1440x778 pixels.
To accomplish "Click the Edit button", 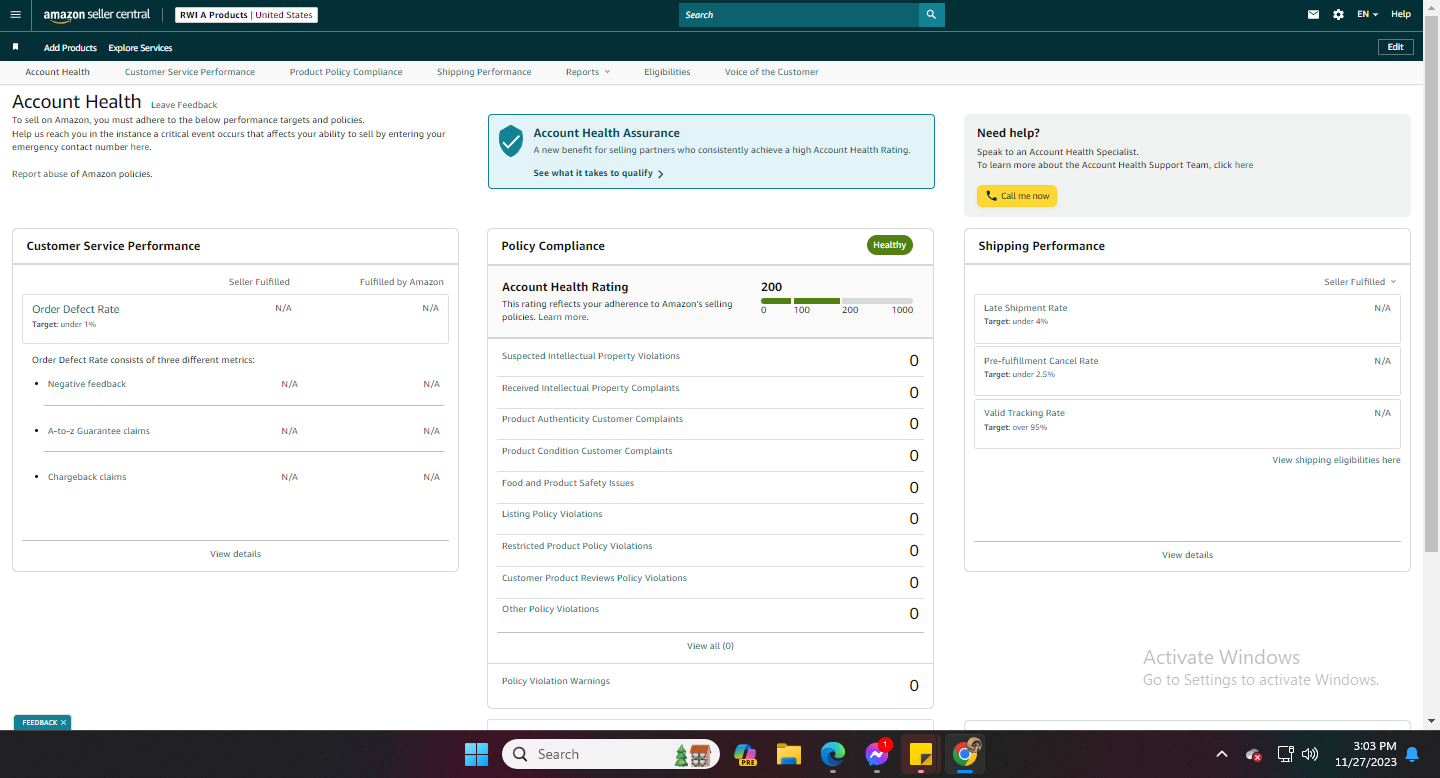I will (1395, 47).
